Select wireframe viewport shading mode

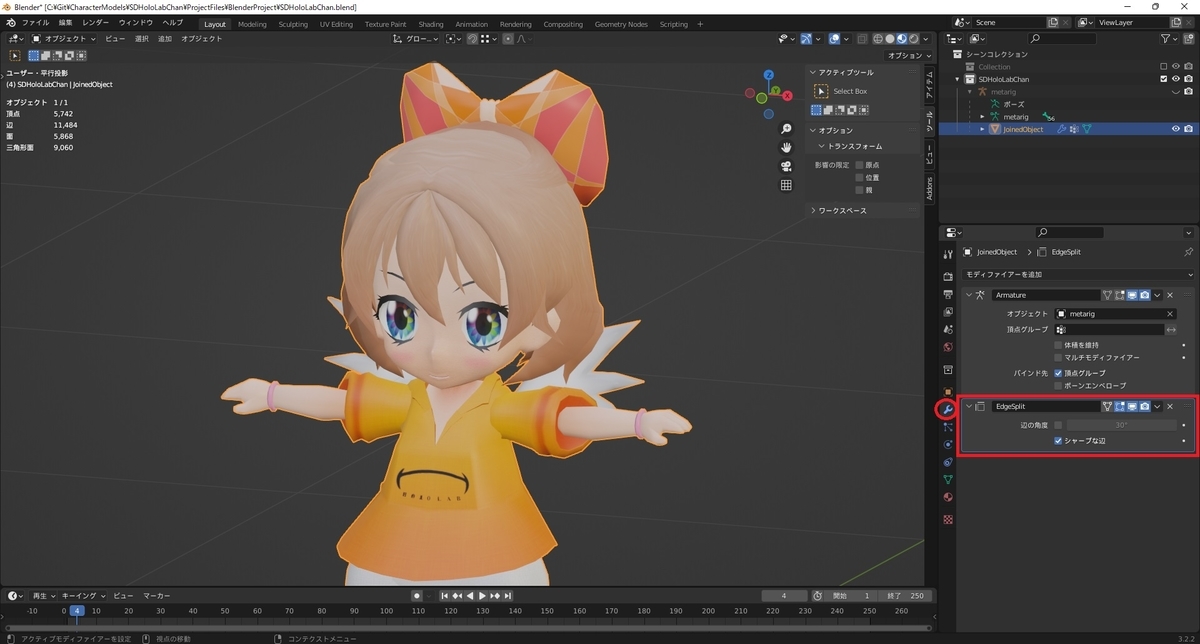click(x=879, y=39)
